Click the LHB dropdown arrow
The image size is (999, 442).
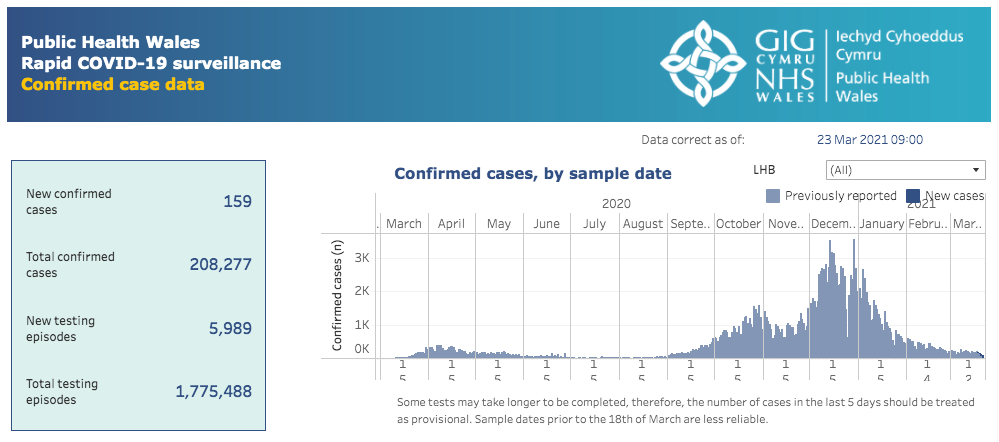975,170
